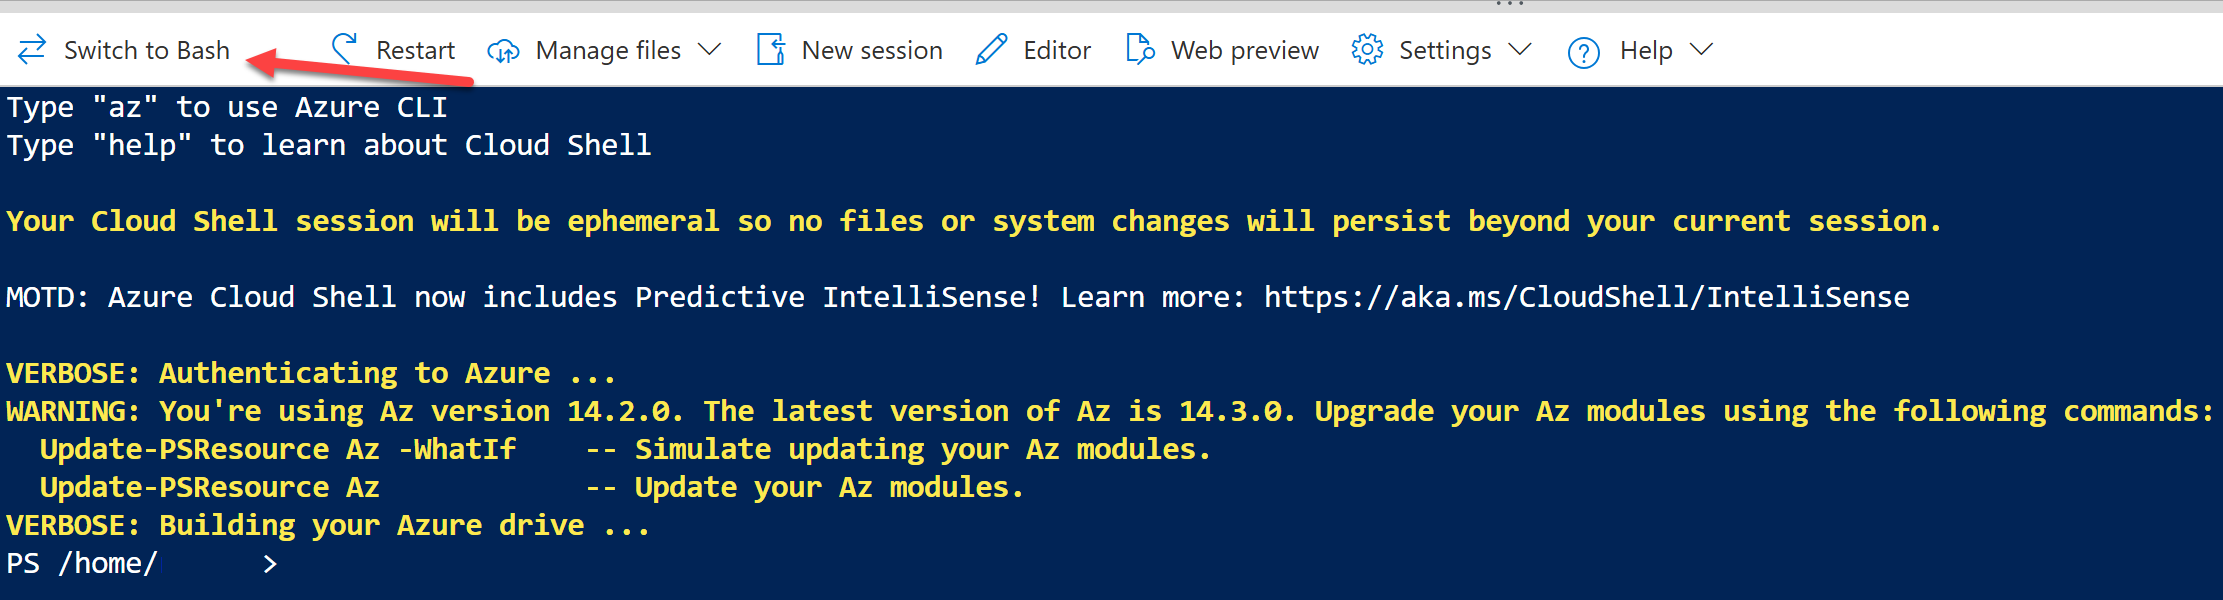Select the Switch to Bash shell icon
Image resolution: width=2223 pixels, height=600 pixels.
pyautogui.click(x=30, y=49)
